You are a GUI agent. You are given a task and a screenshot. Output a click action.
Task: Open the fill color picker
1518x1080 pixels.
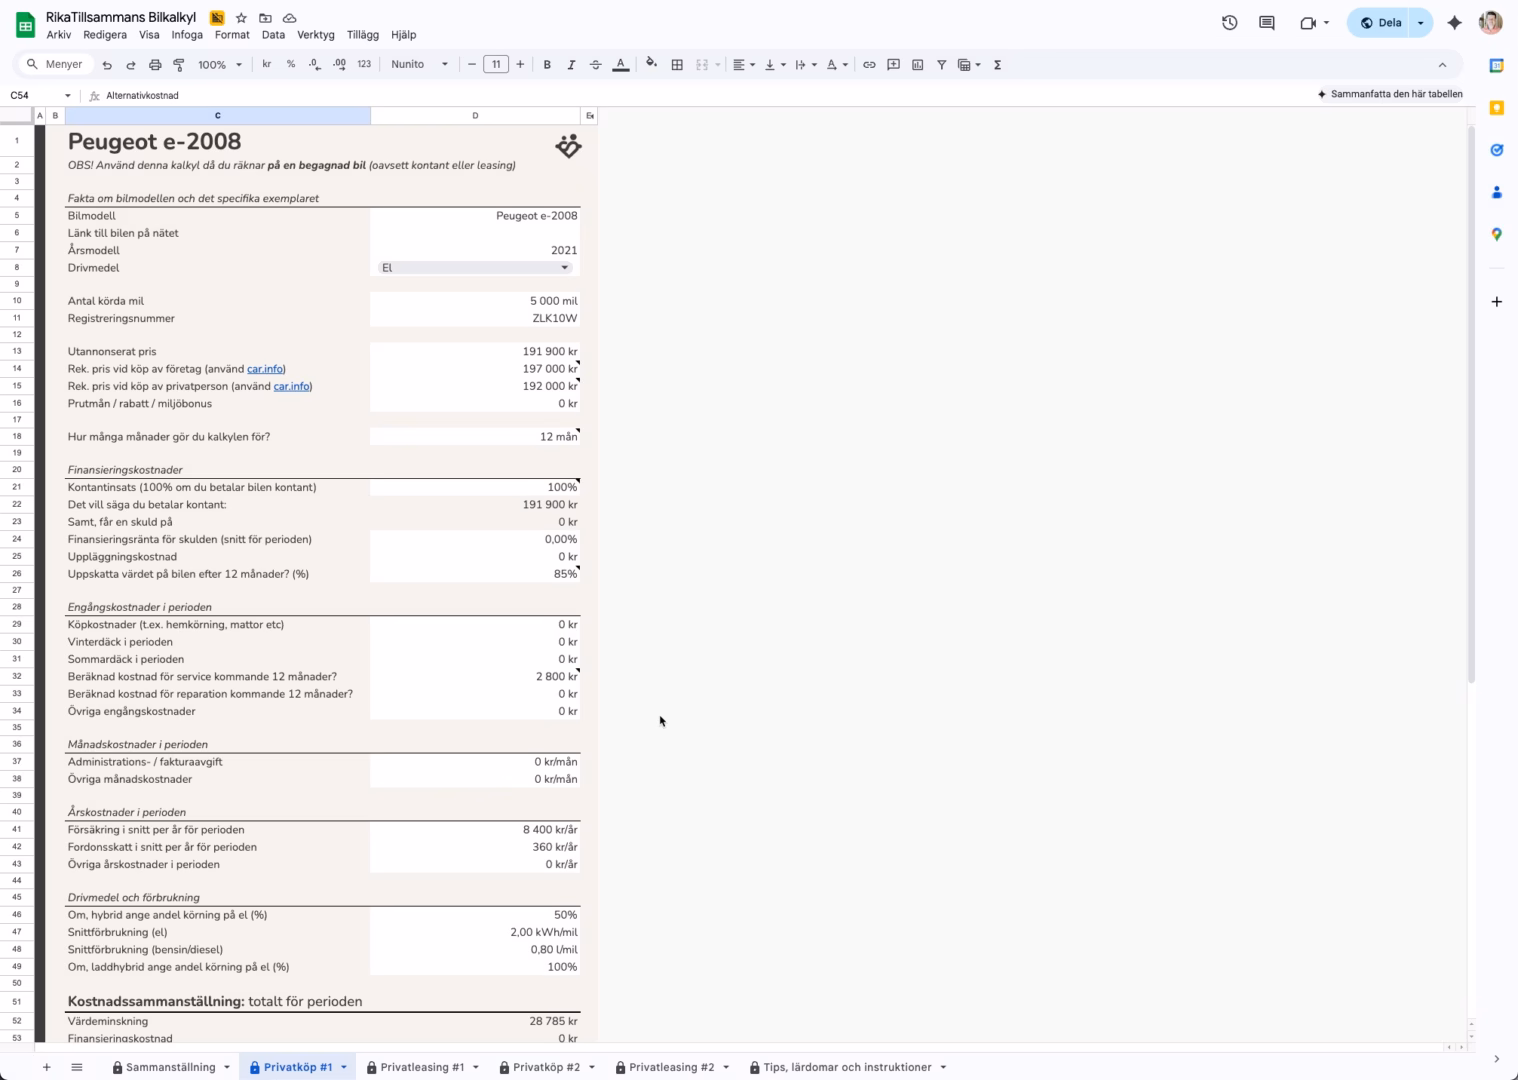tap(652, 64)
